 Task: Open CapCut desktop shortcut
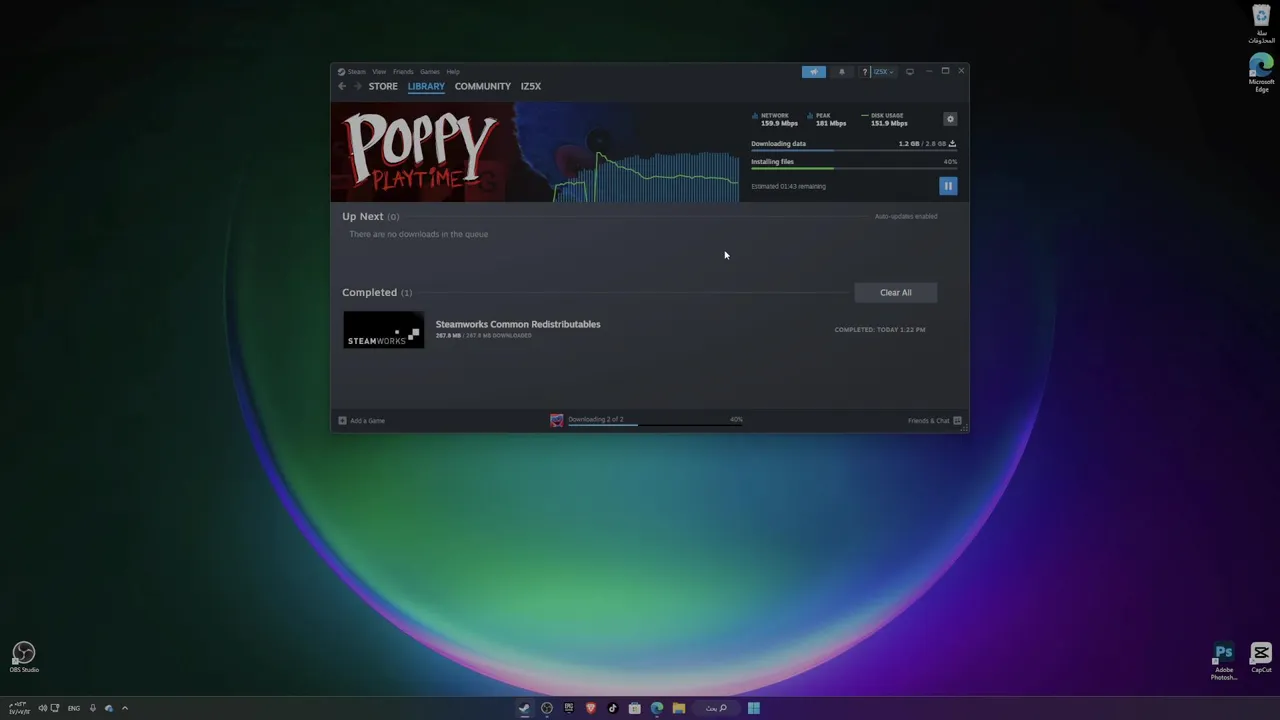(x=1261, y=658)
